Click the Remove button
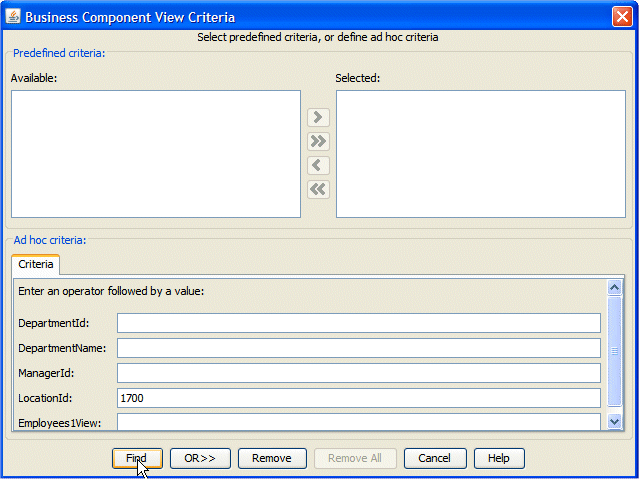 272,458
